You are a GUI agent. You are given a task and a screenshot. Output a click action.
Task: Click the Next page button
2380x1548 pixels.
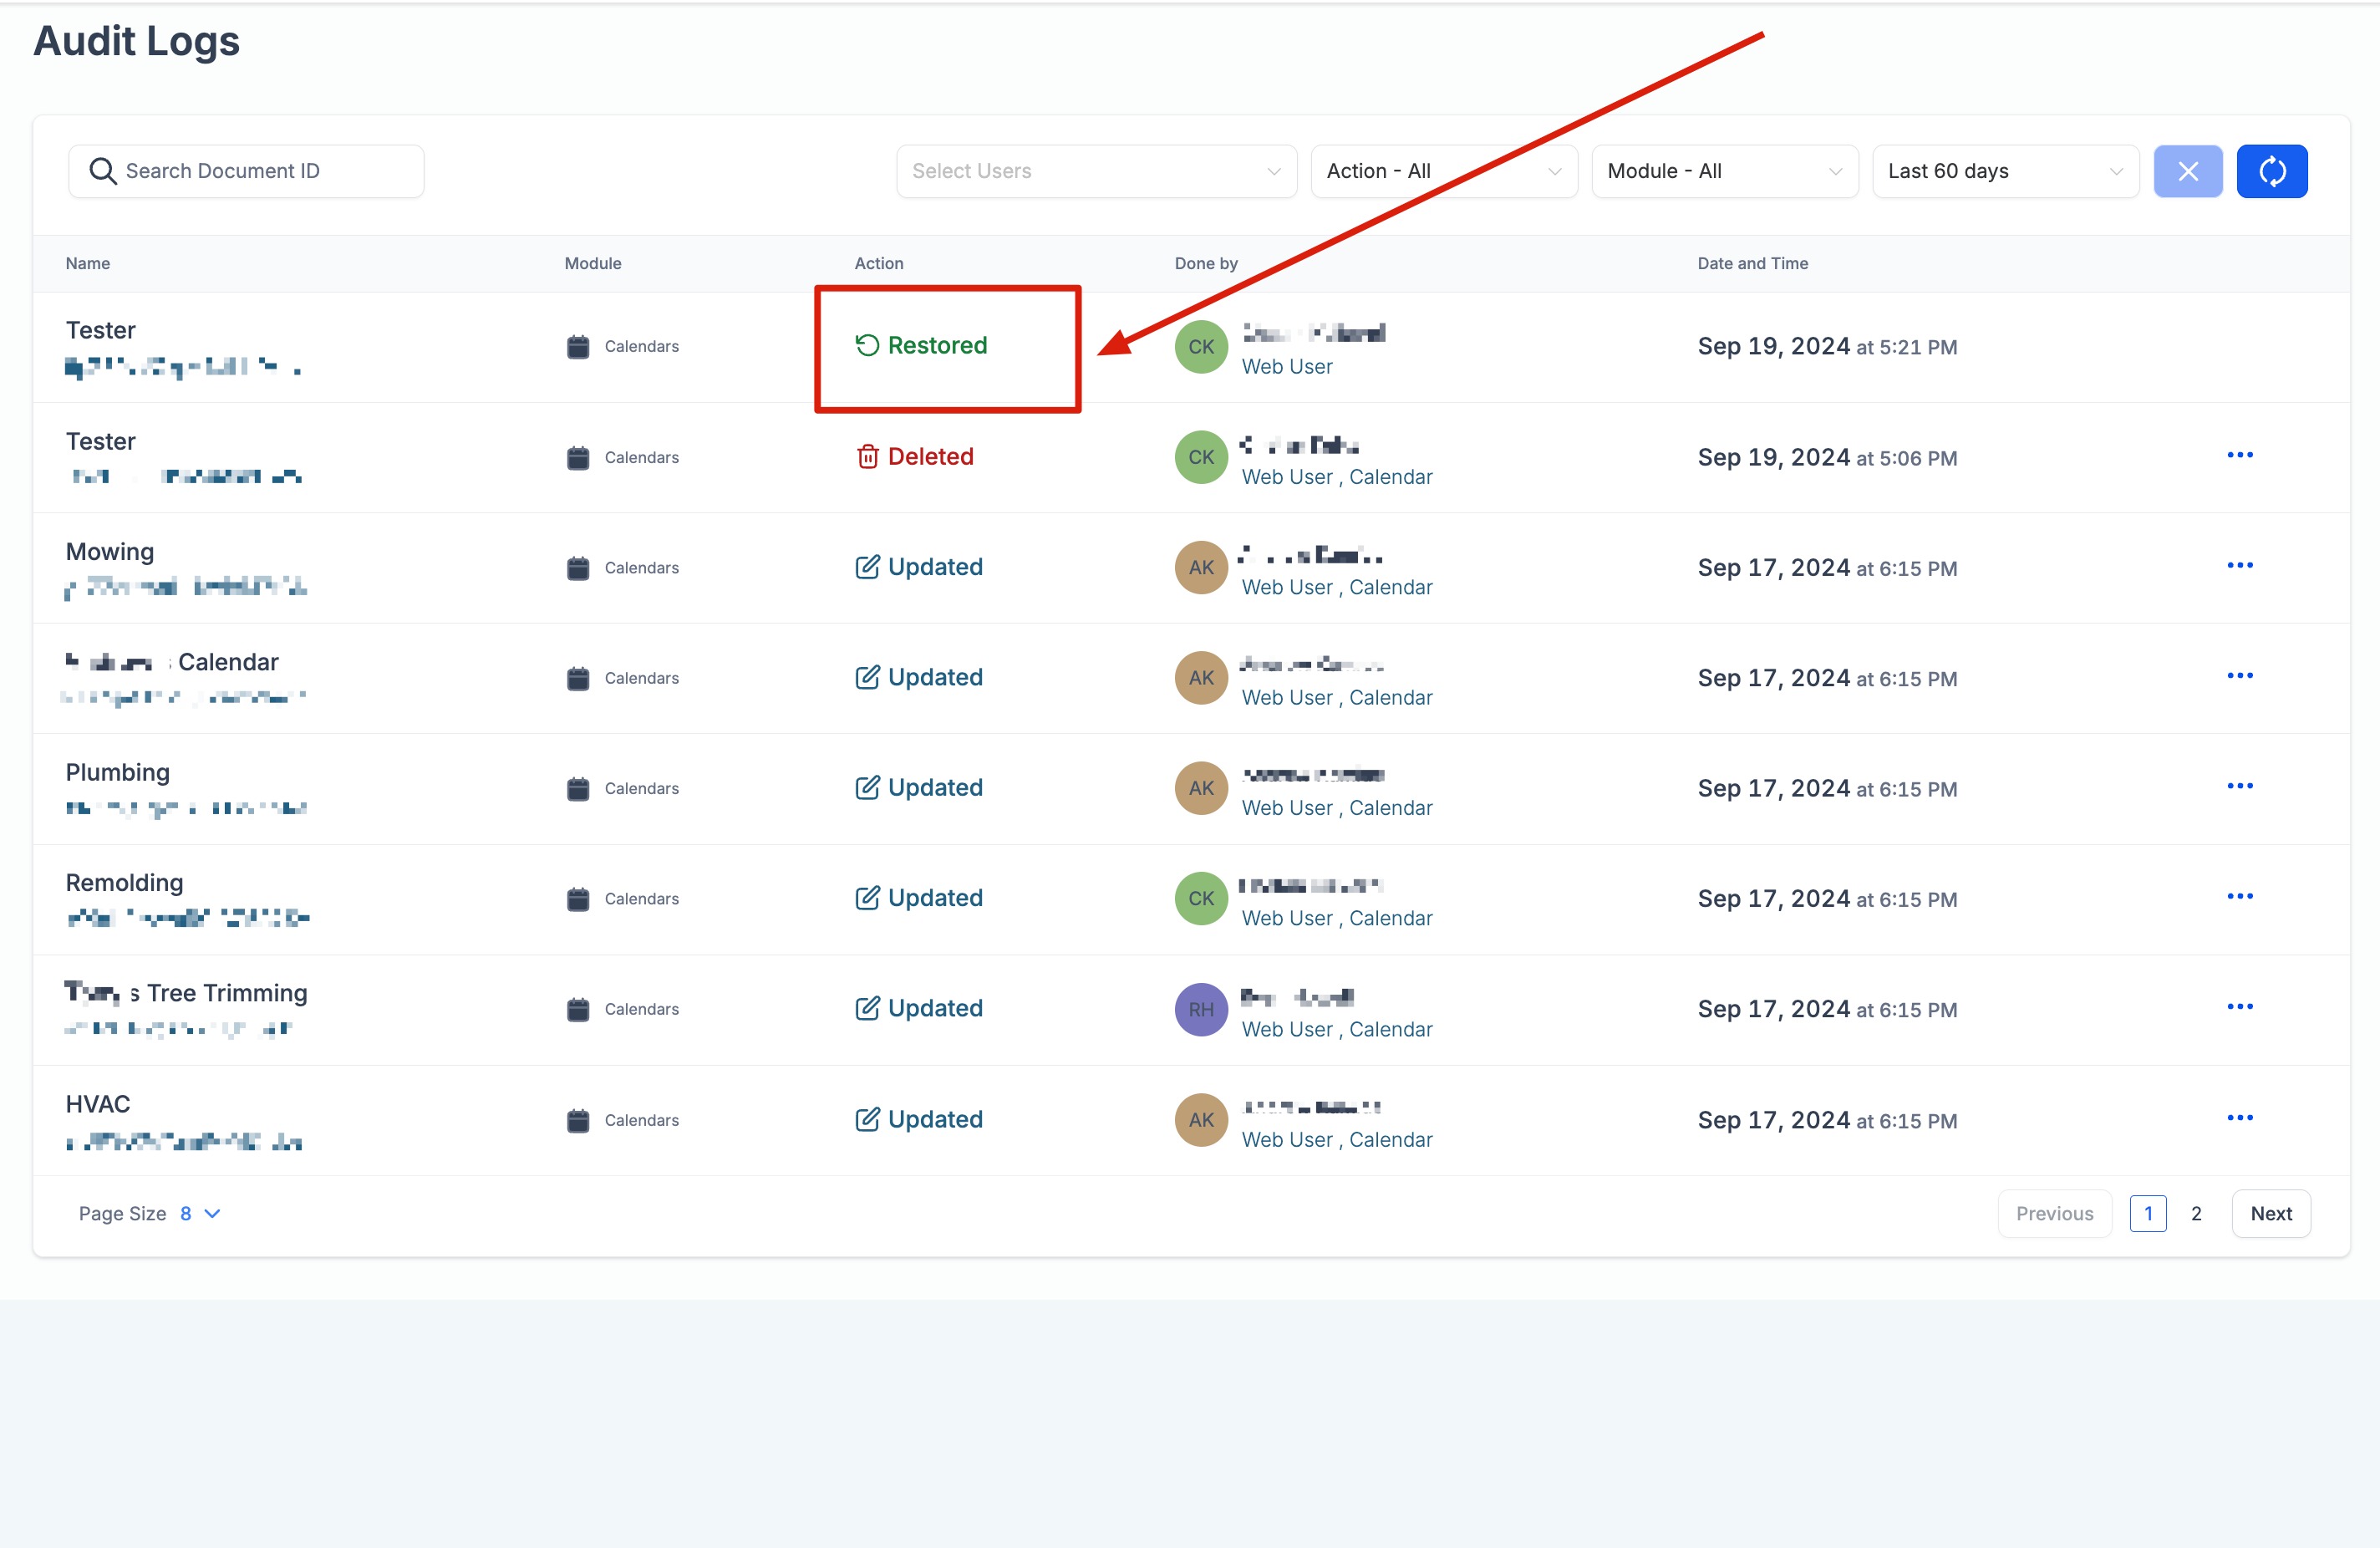click(2270, 1213)
